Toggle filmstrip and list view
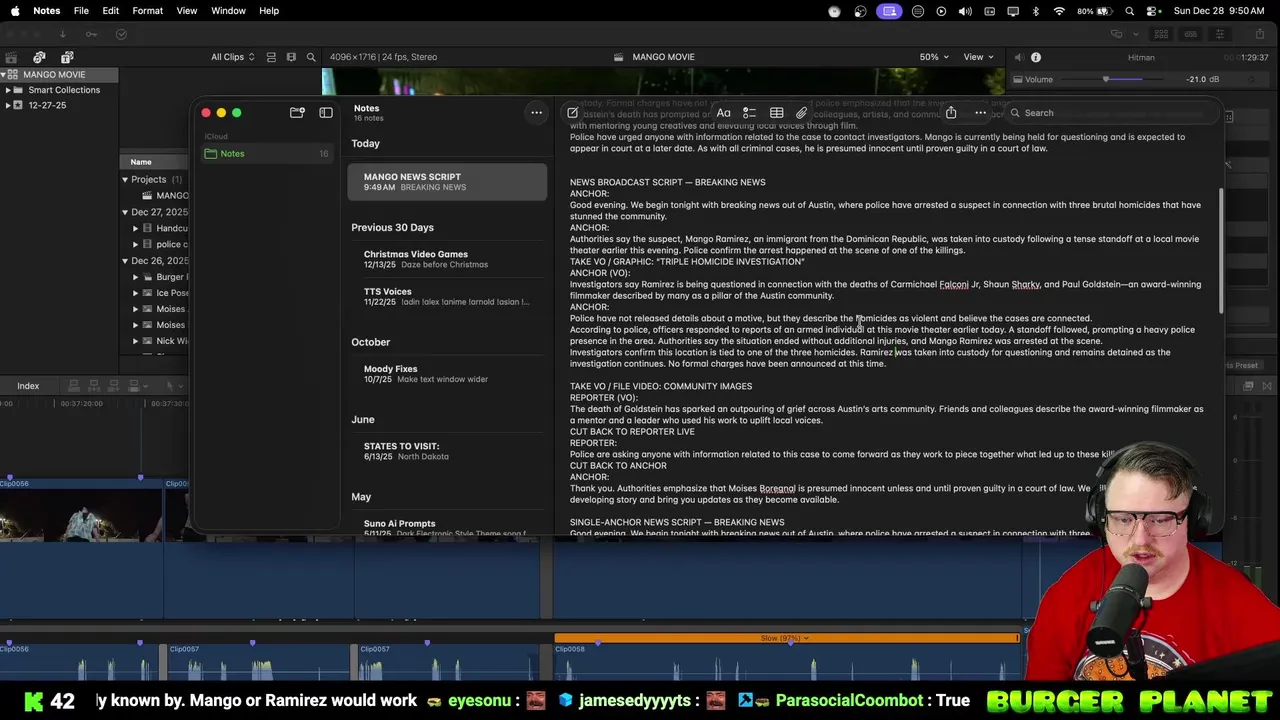The height and width of the screenshot is (720, 1280). [291, 57]
